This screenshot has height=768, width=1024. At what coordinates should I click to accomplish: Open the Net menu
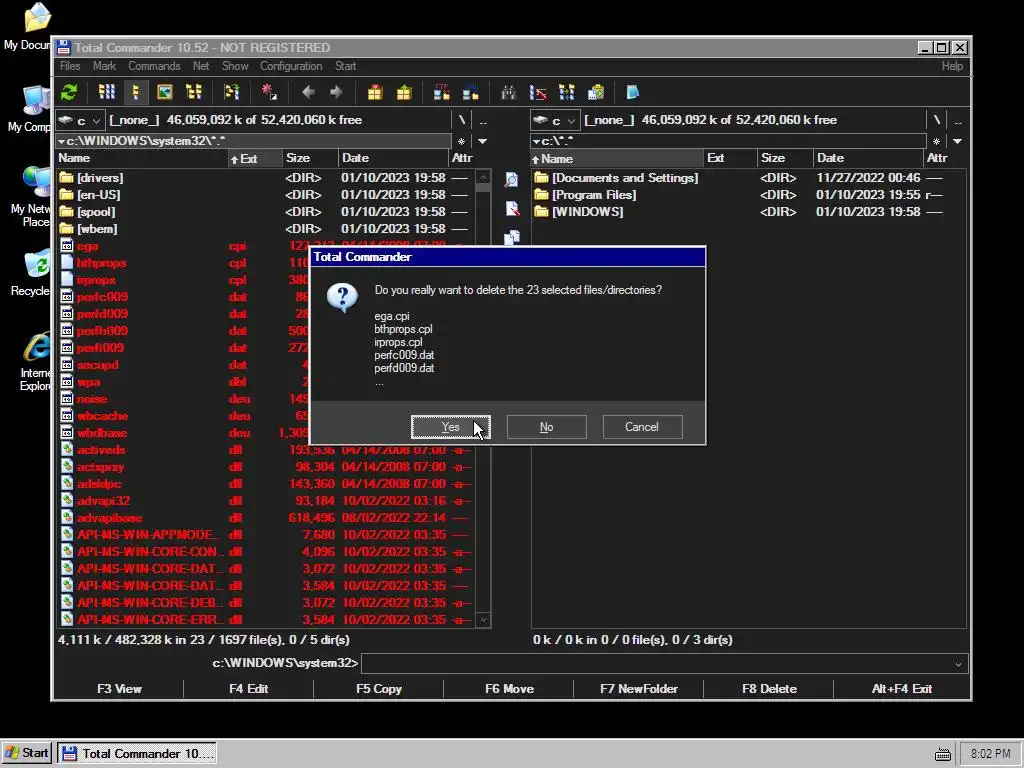201,66
